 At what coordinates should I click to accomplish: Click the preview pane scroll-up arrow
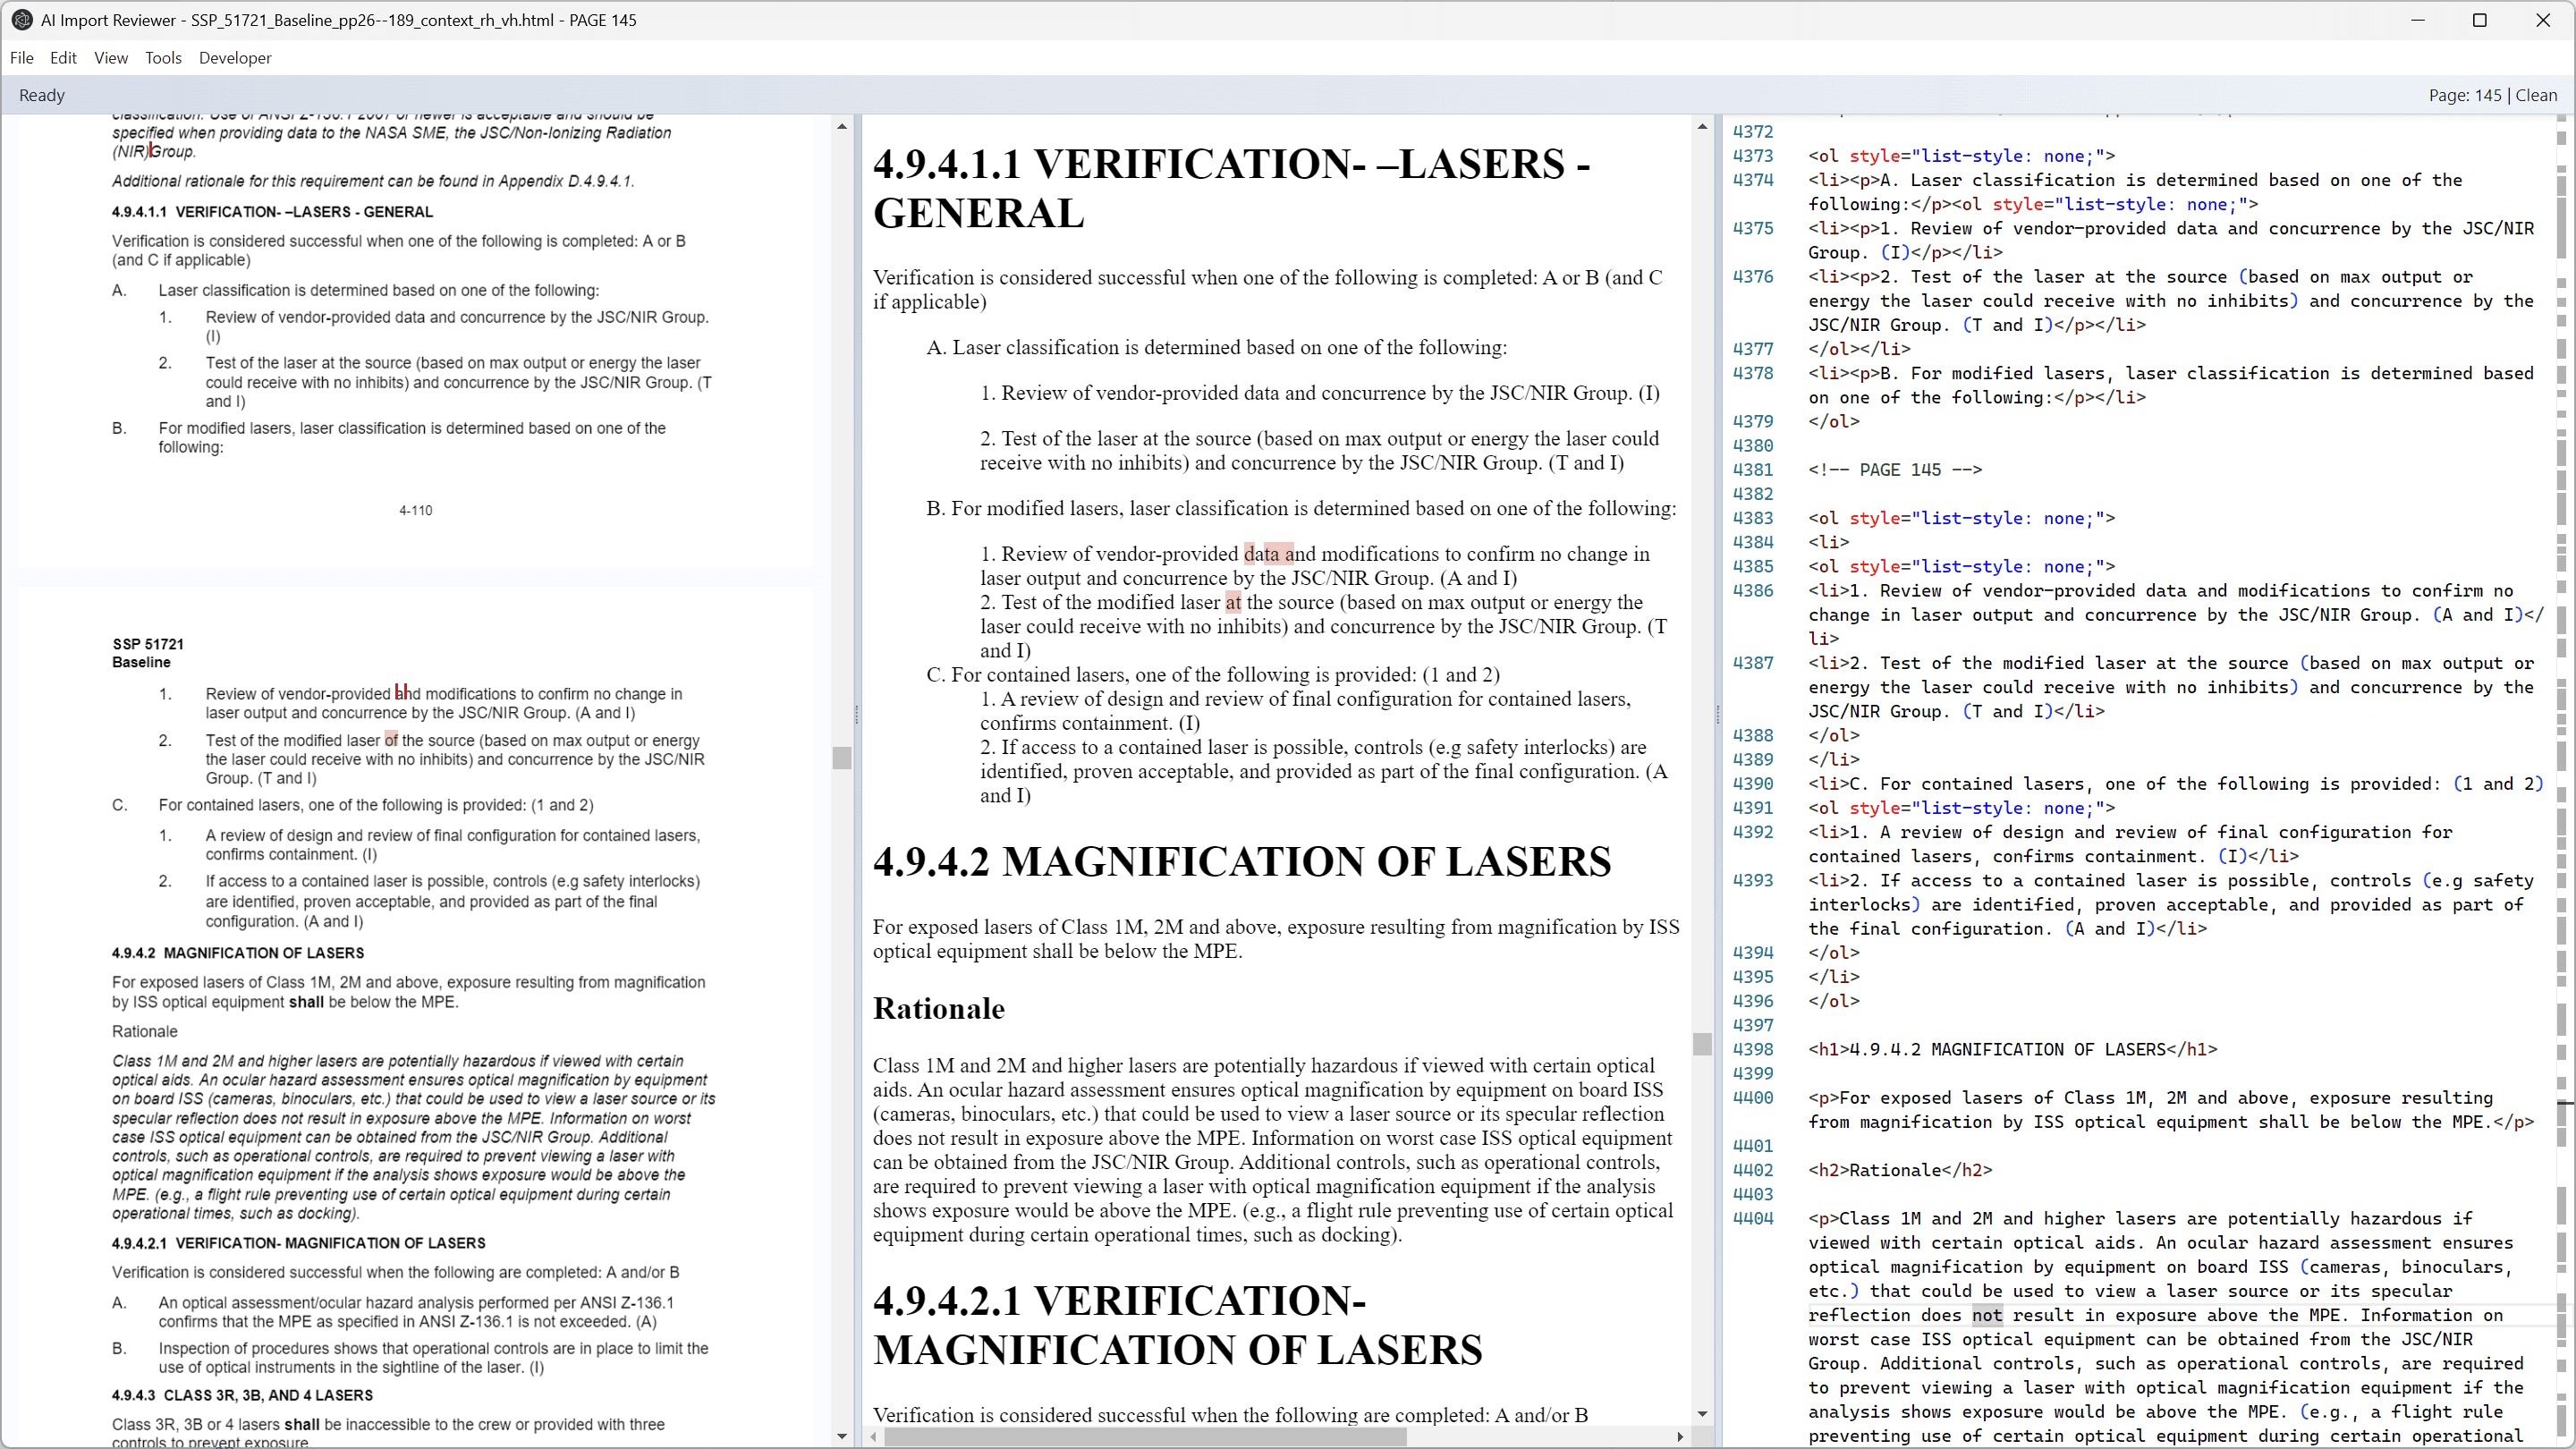(x=1702, y=126)
